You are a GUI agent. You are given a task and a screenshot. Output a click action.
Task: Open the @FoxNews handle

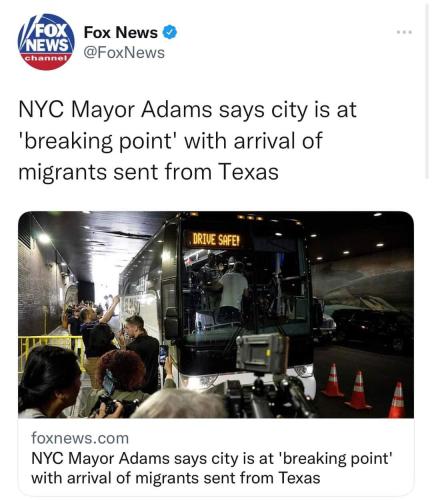124,53
